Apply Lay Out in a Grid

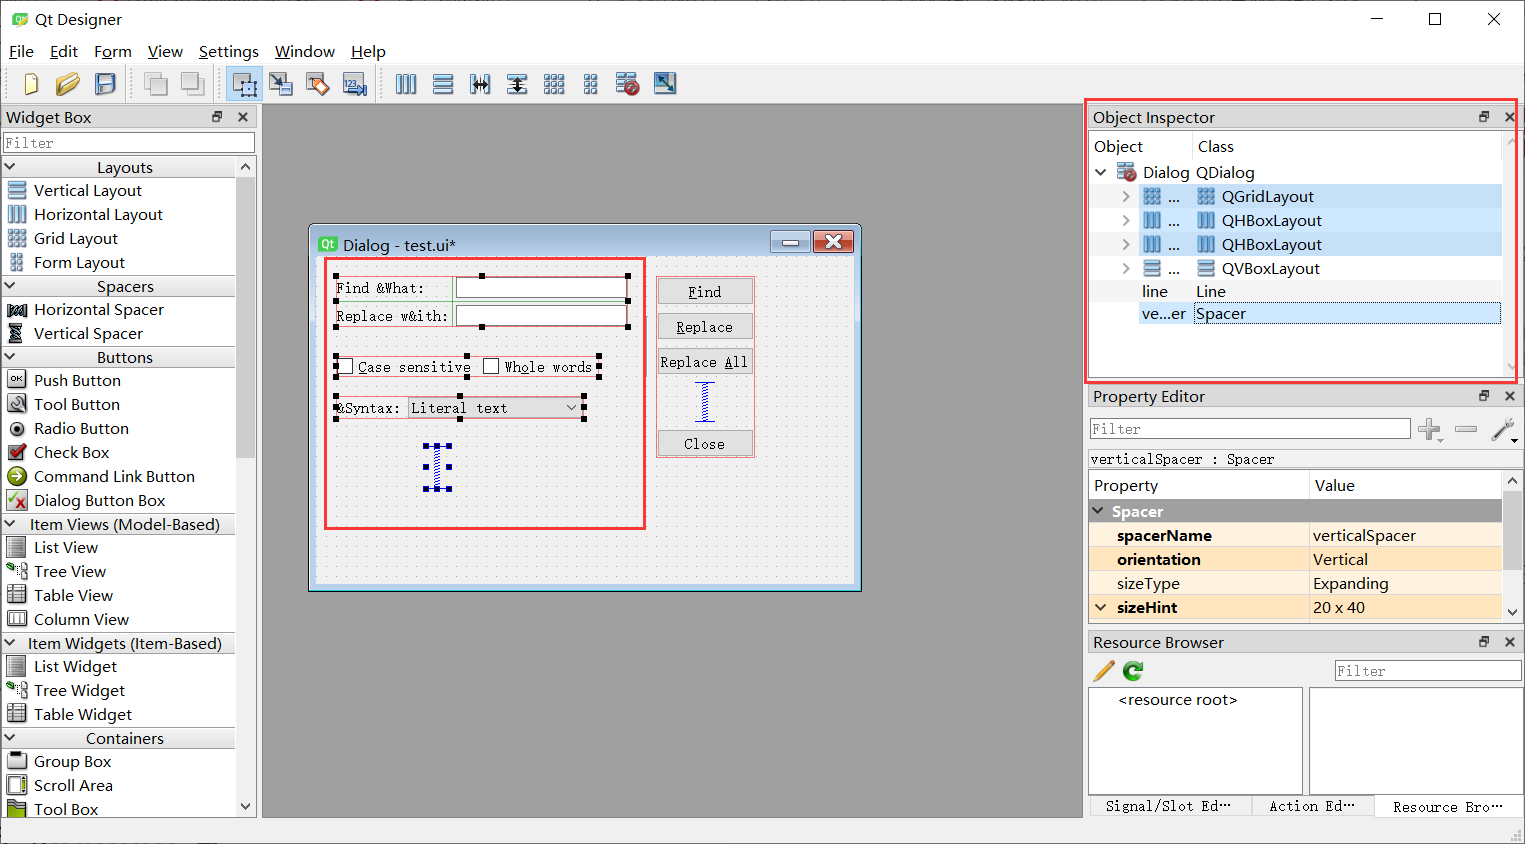[x=554, y=84]
